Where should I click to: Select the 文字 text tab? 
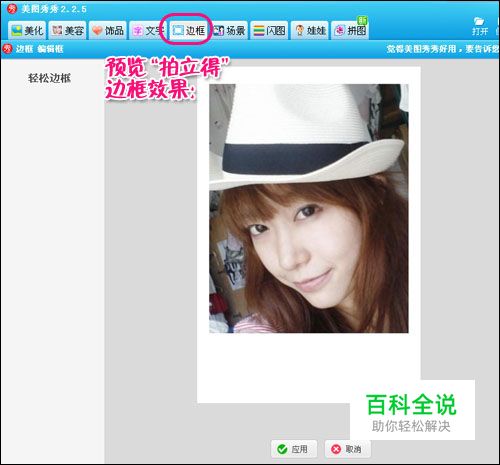click(x=148, y=31)
